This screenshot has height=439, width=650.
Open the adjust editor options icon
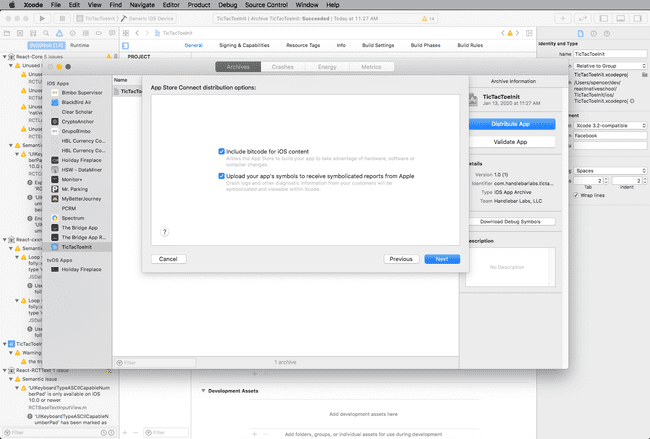tap(529, 33)
